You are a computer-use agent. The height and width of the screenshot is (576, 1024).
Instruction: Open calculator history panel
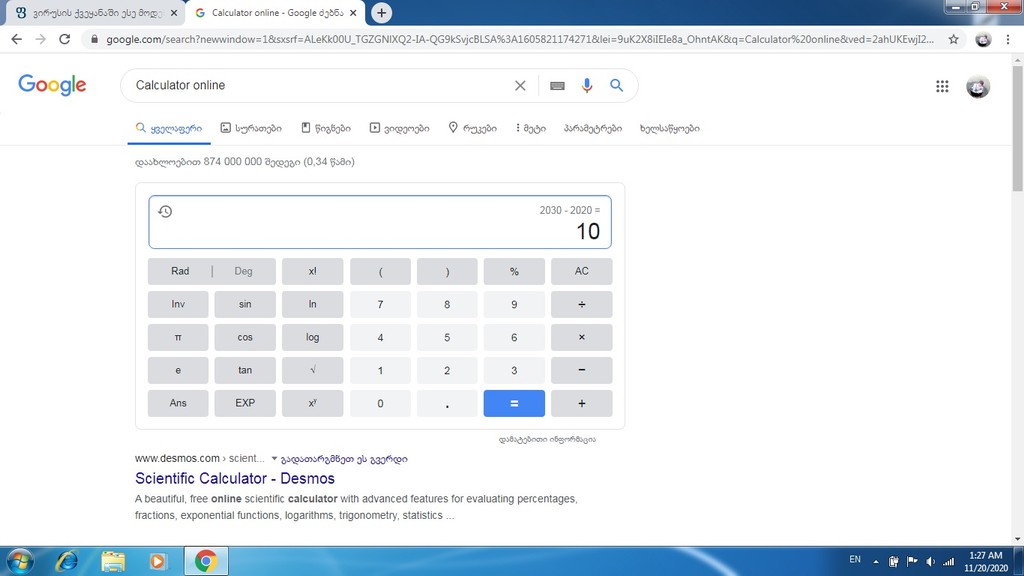coord(165,211)
